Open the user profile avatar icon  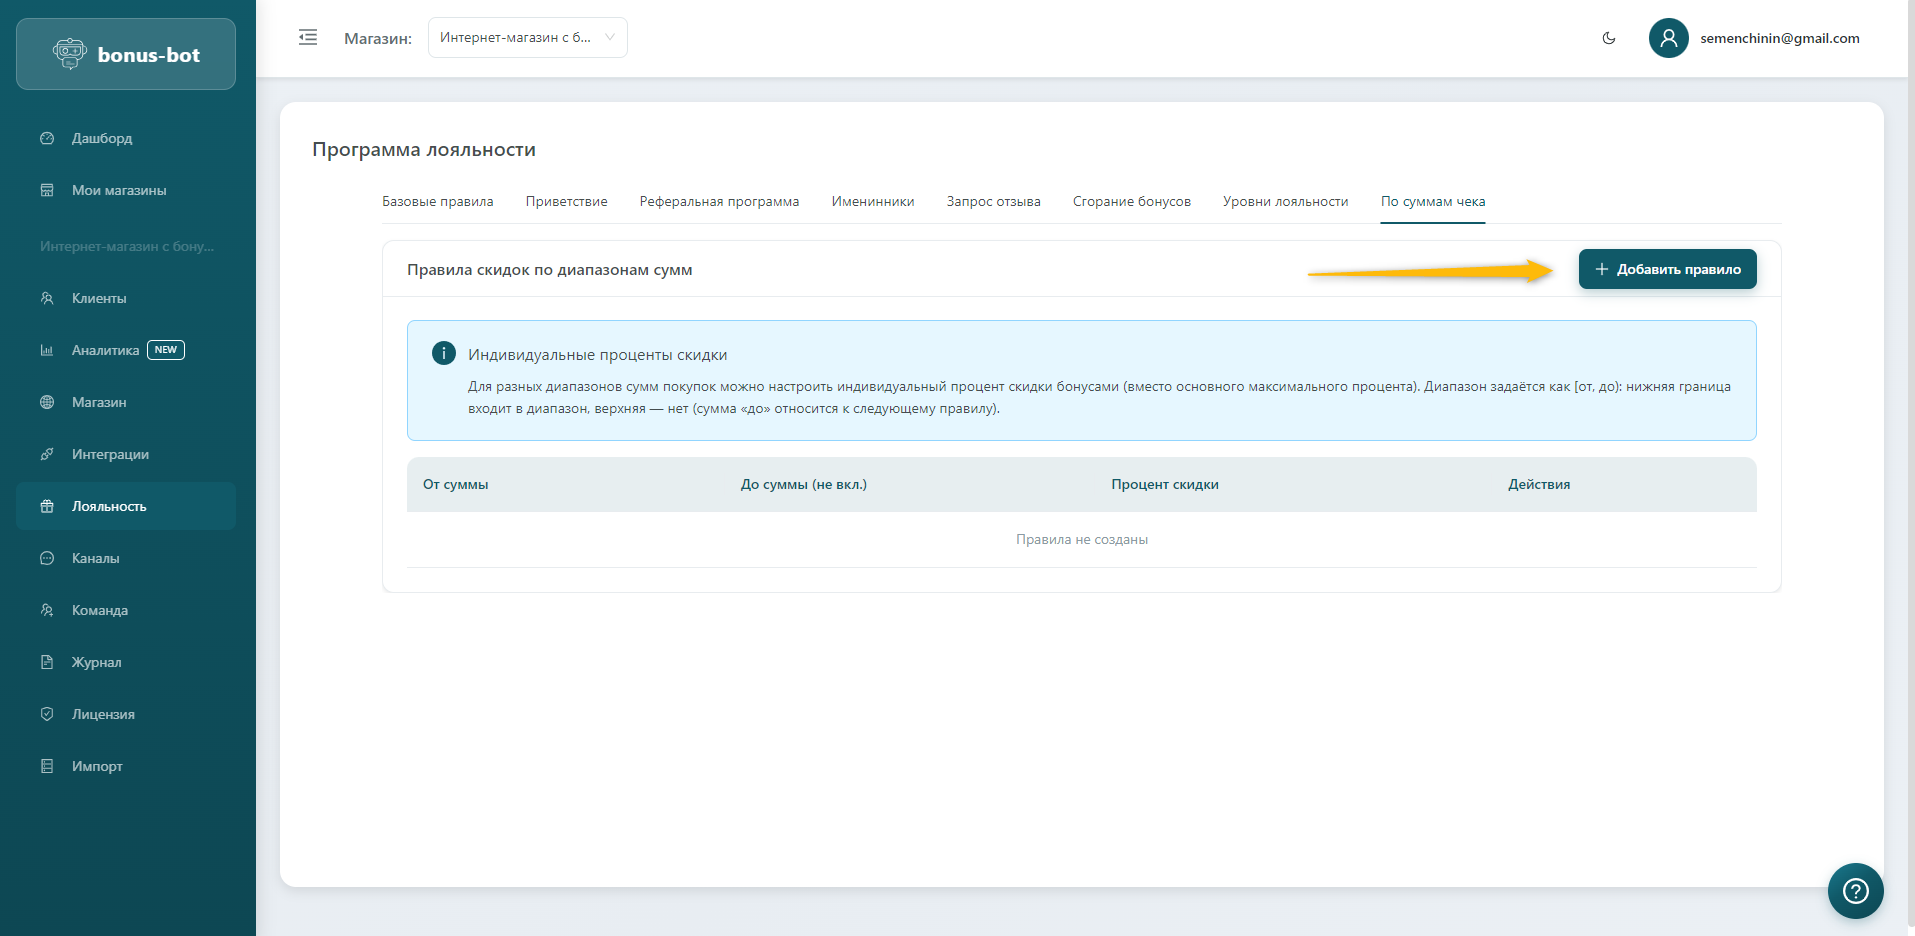1668,38
